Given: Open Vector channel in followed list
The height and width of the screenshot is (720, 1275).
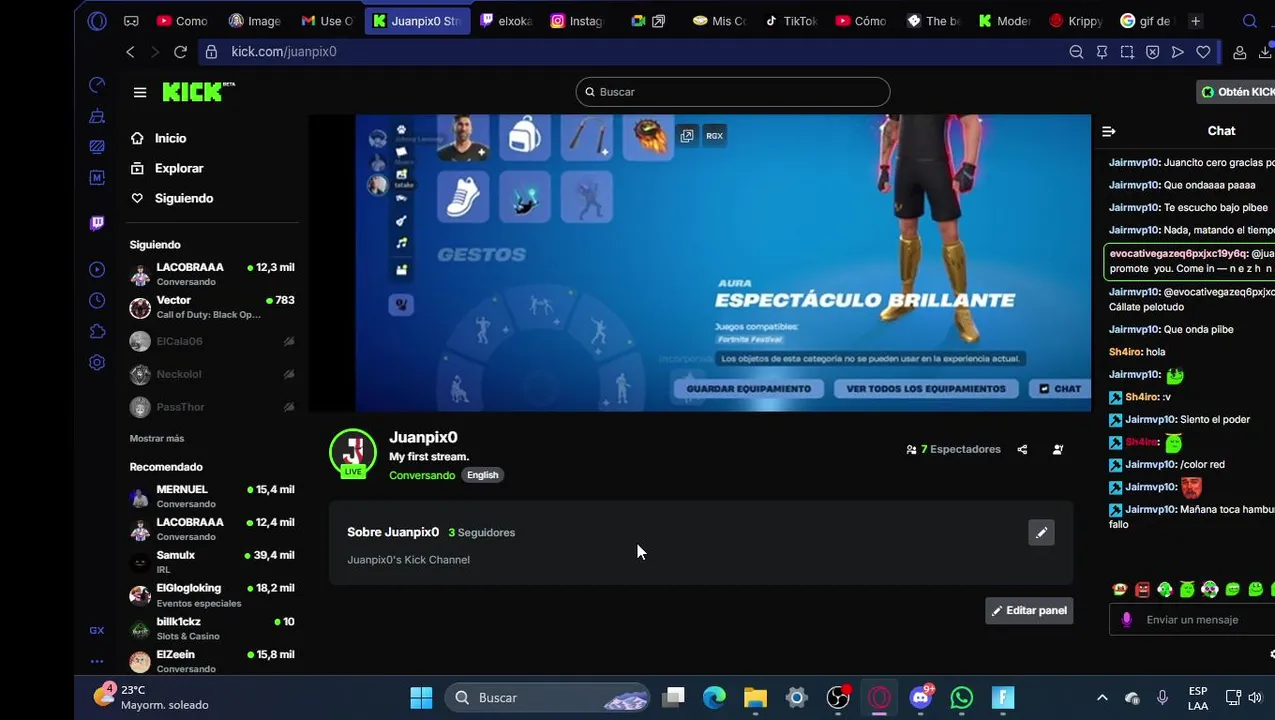Looking at the screenshot, I should pos(212,307).
